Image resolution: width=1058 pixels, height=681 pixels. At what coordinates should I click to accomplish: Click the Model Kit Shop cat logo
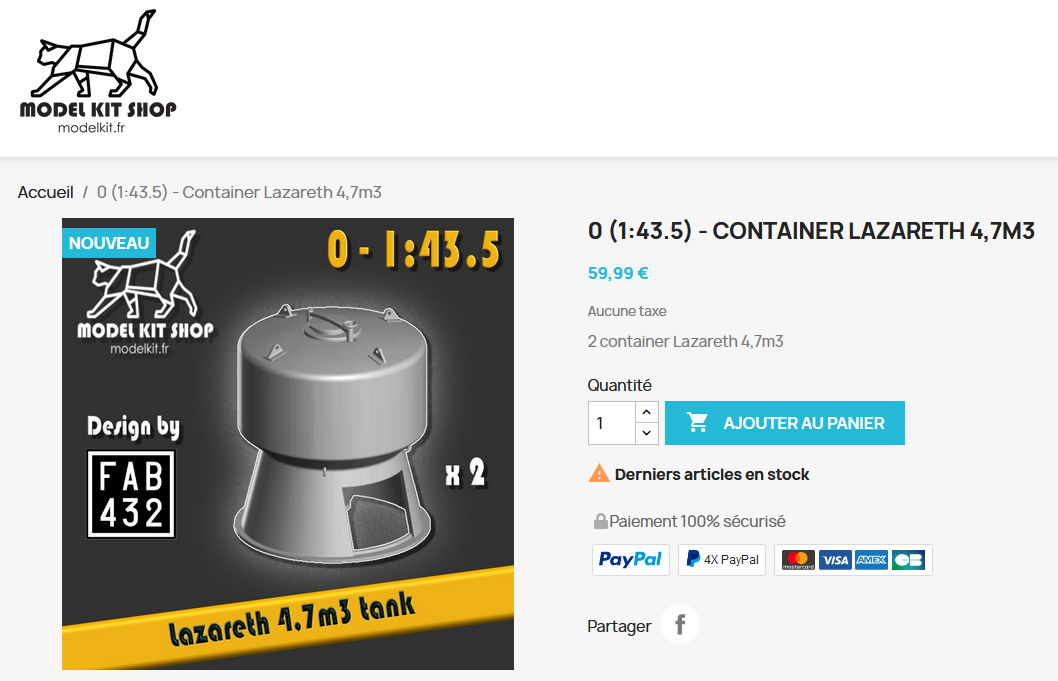pos(98,72)
